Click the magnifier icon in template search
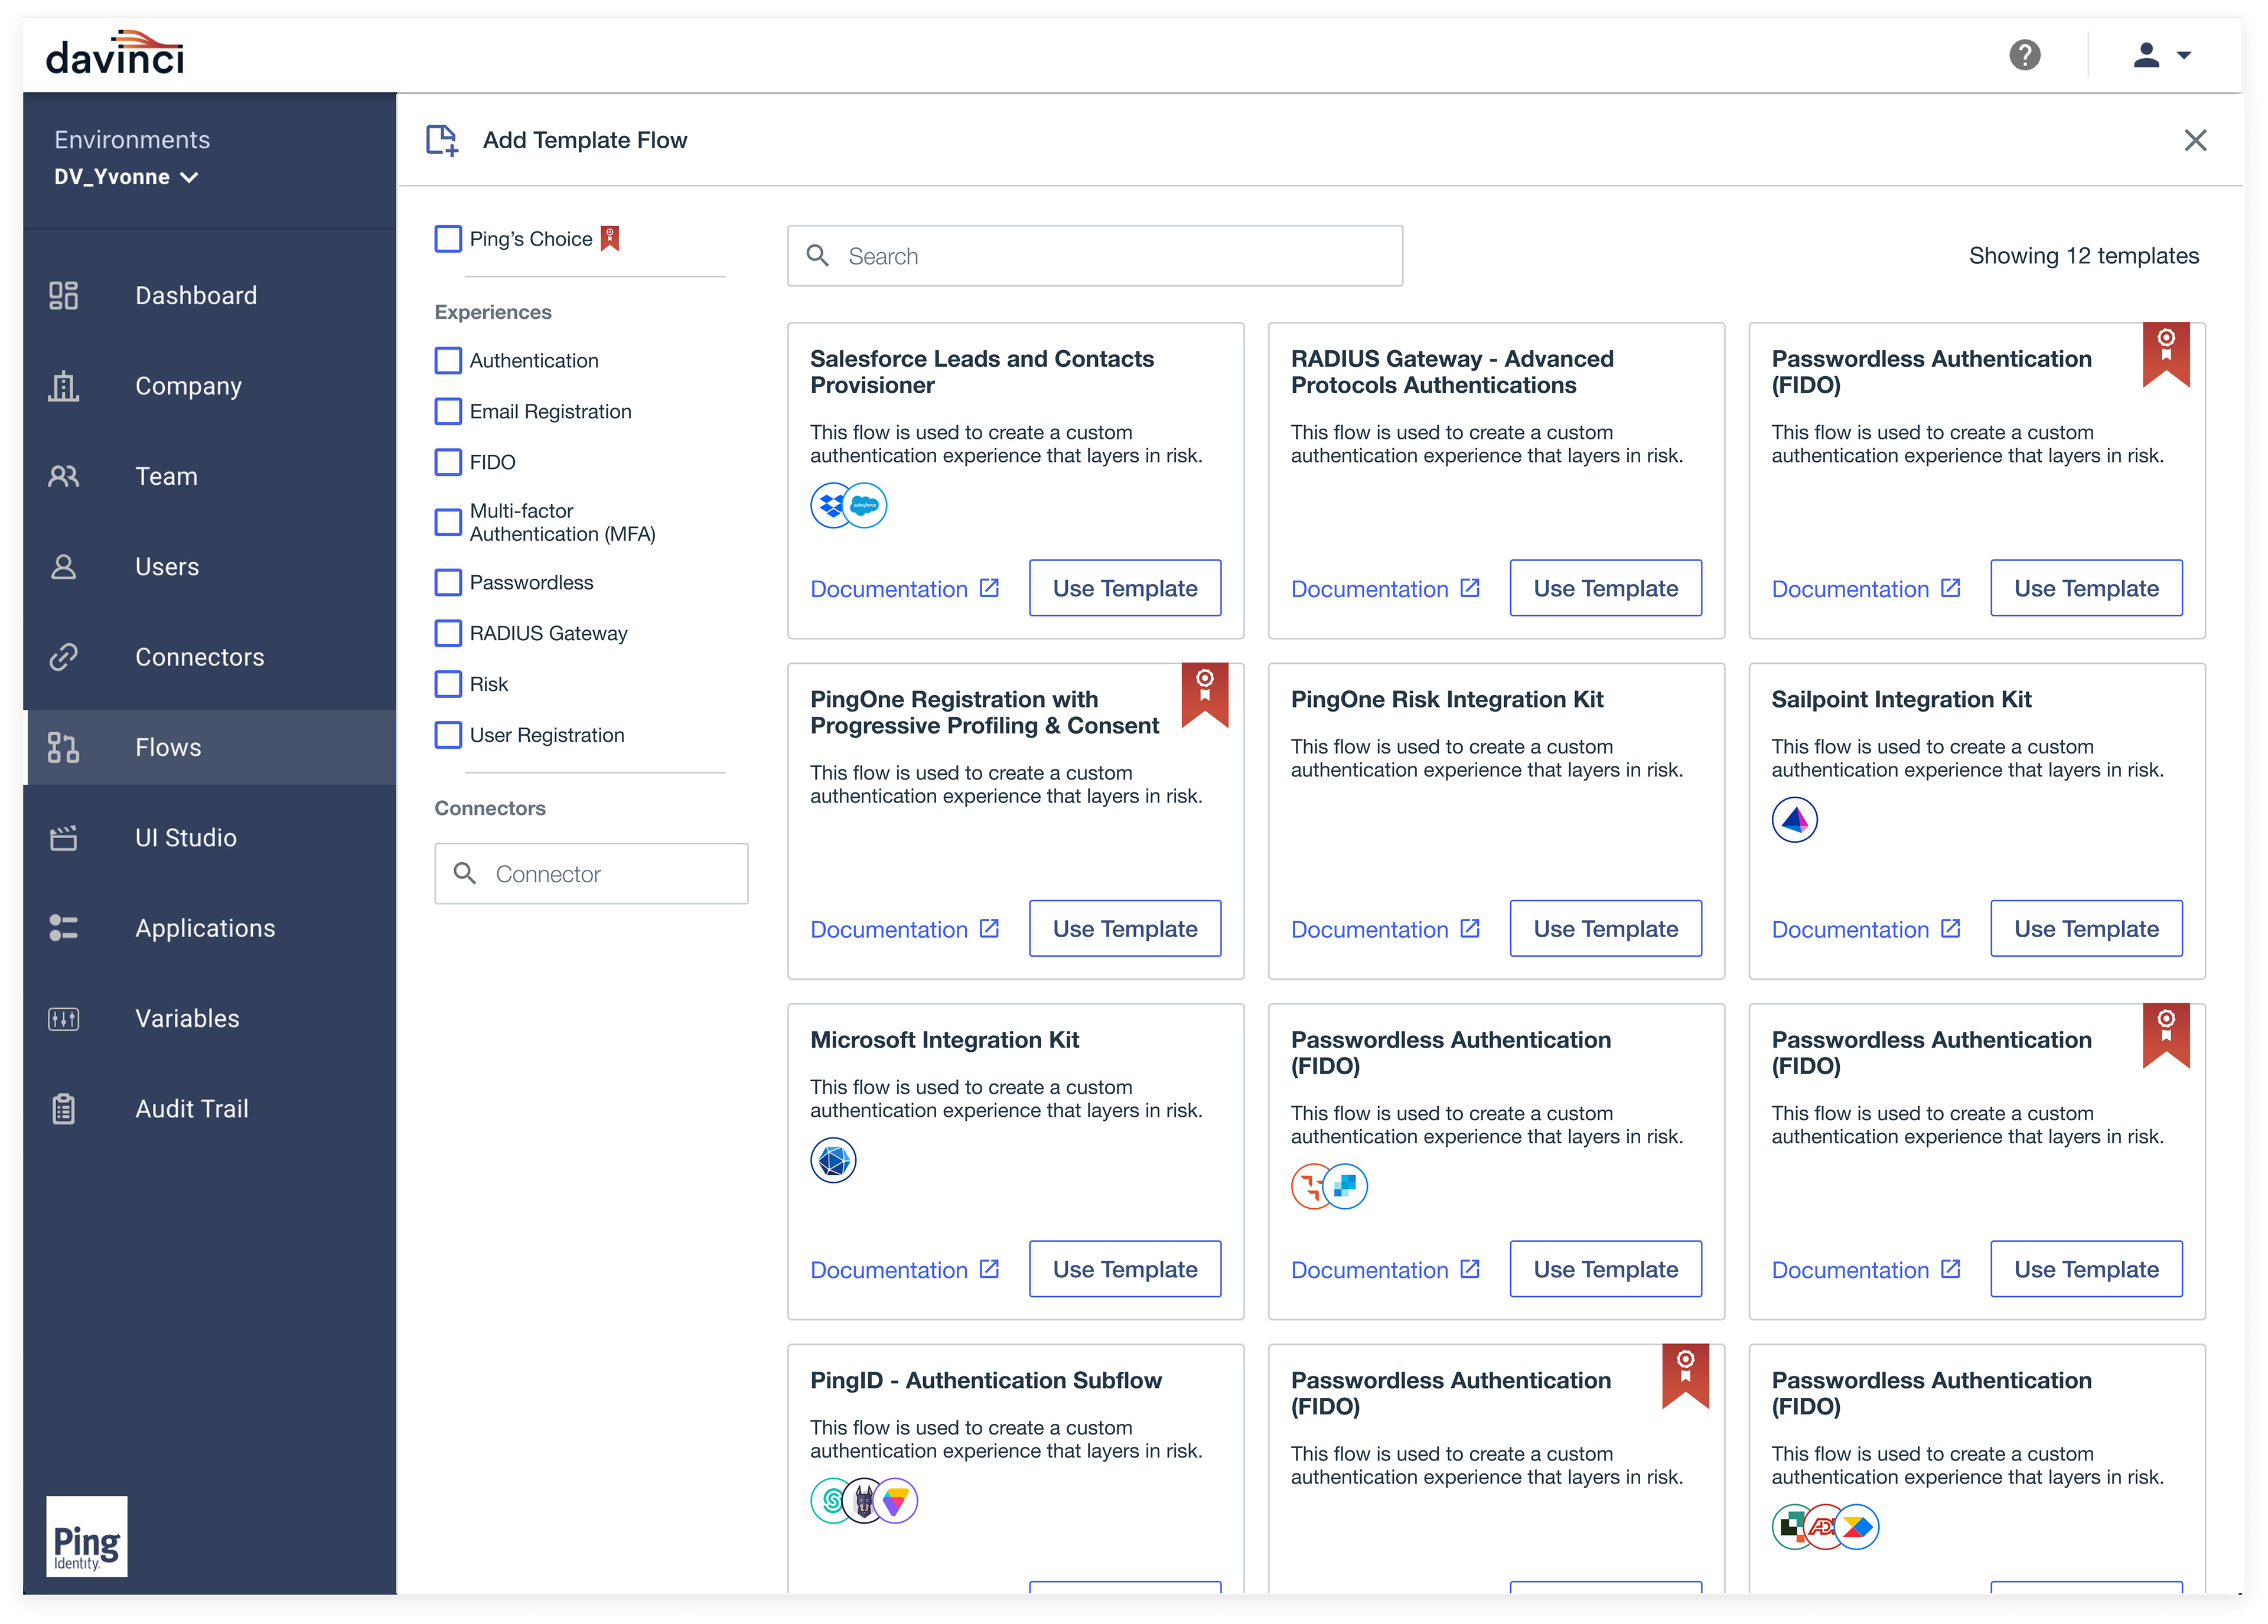Image resolution: width=2268 pixels, height=1624 pixels. pos(818,256)
